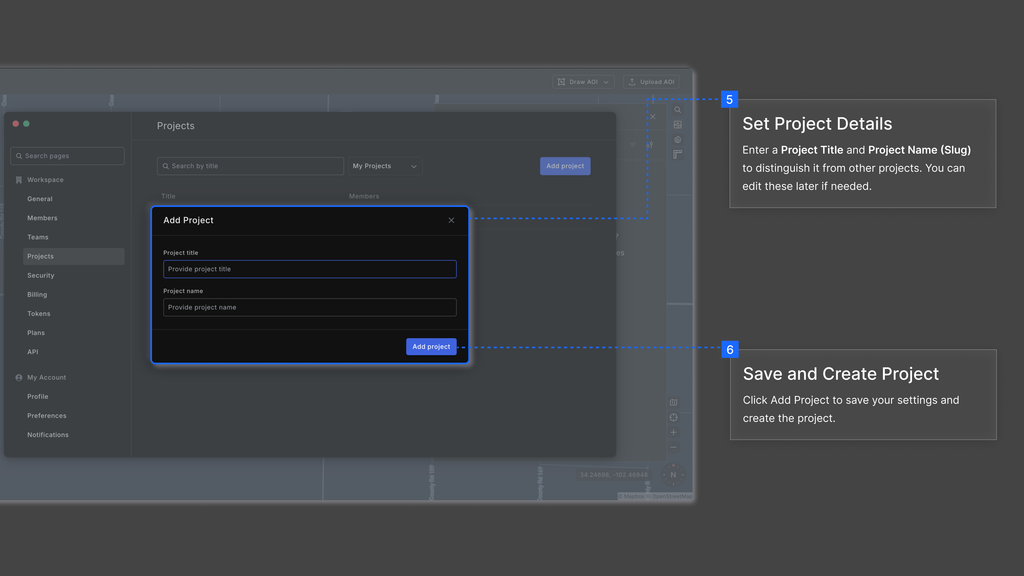
Task: Open Tokens settings page
Action: [x=39, y=313]
